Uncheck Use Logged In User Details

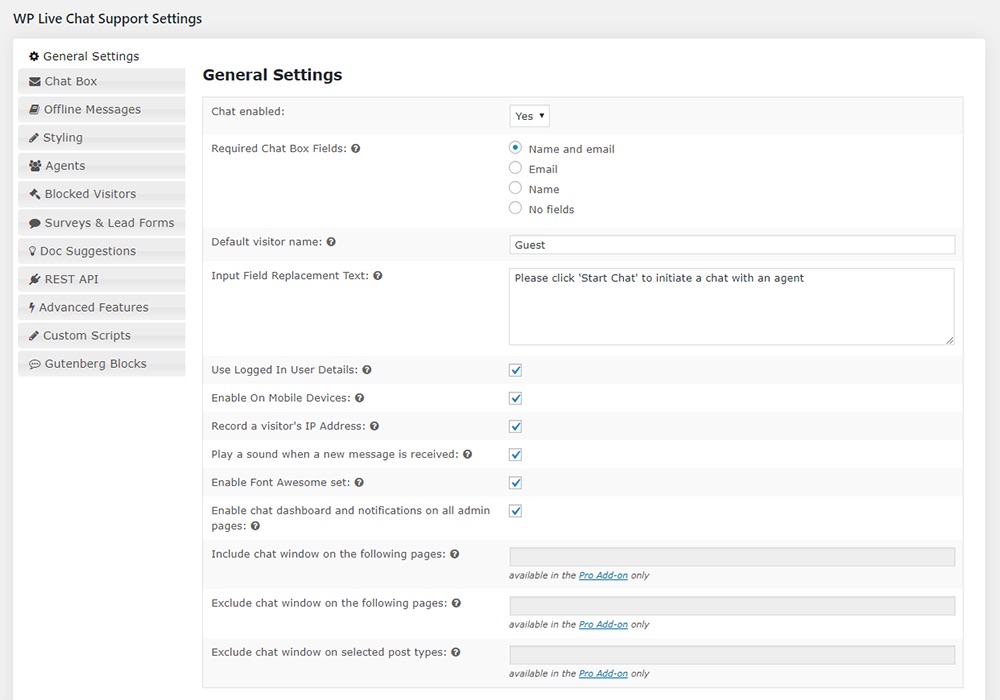pyautogui.click(x=515, y=370)
